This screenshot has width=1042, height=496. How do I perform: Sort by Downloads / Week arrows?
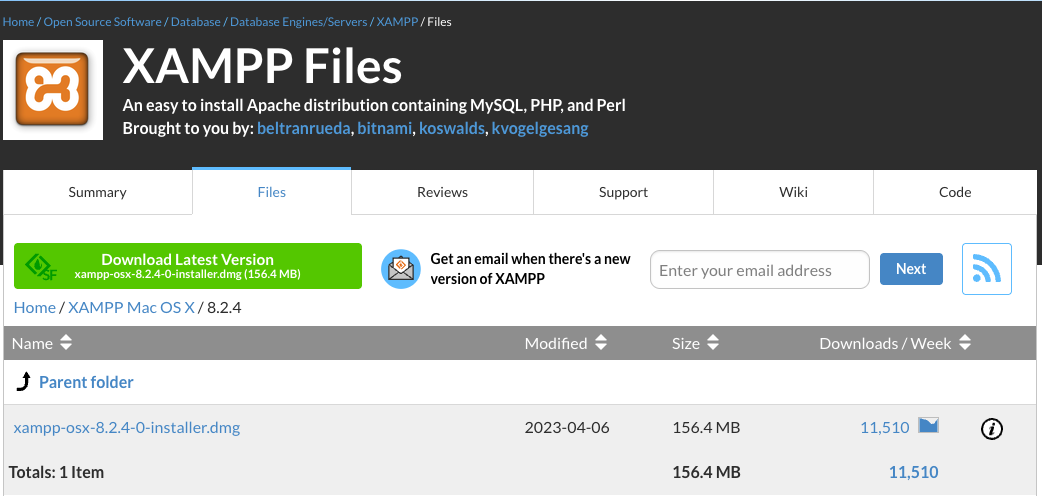click(964, 343)
